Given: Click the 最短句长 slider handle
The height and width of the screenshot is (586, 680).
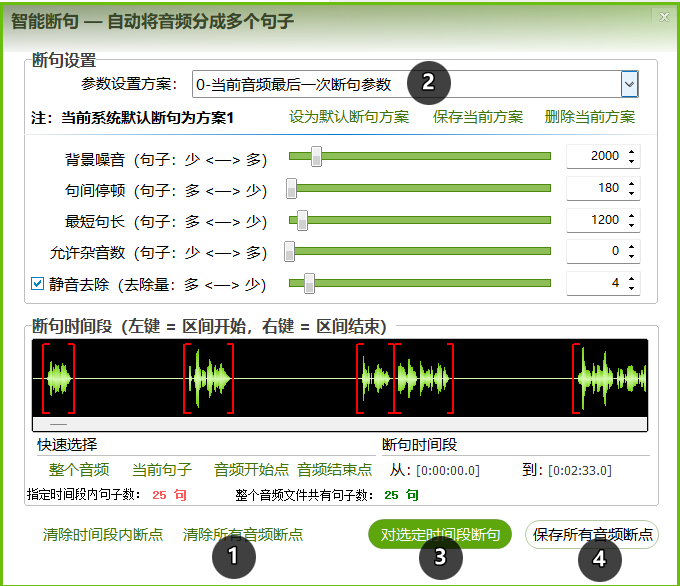Looking at the screenshot, I should [x=302, y=220].
